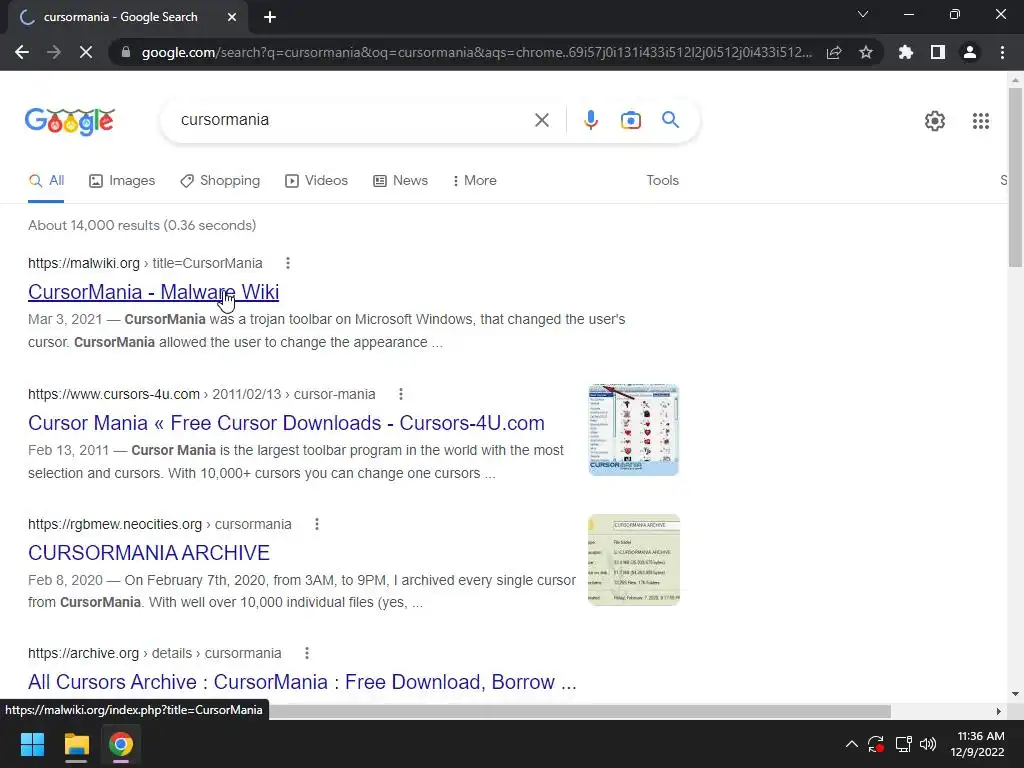Show hidden icons in system tray

pos(852,744)
